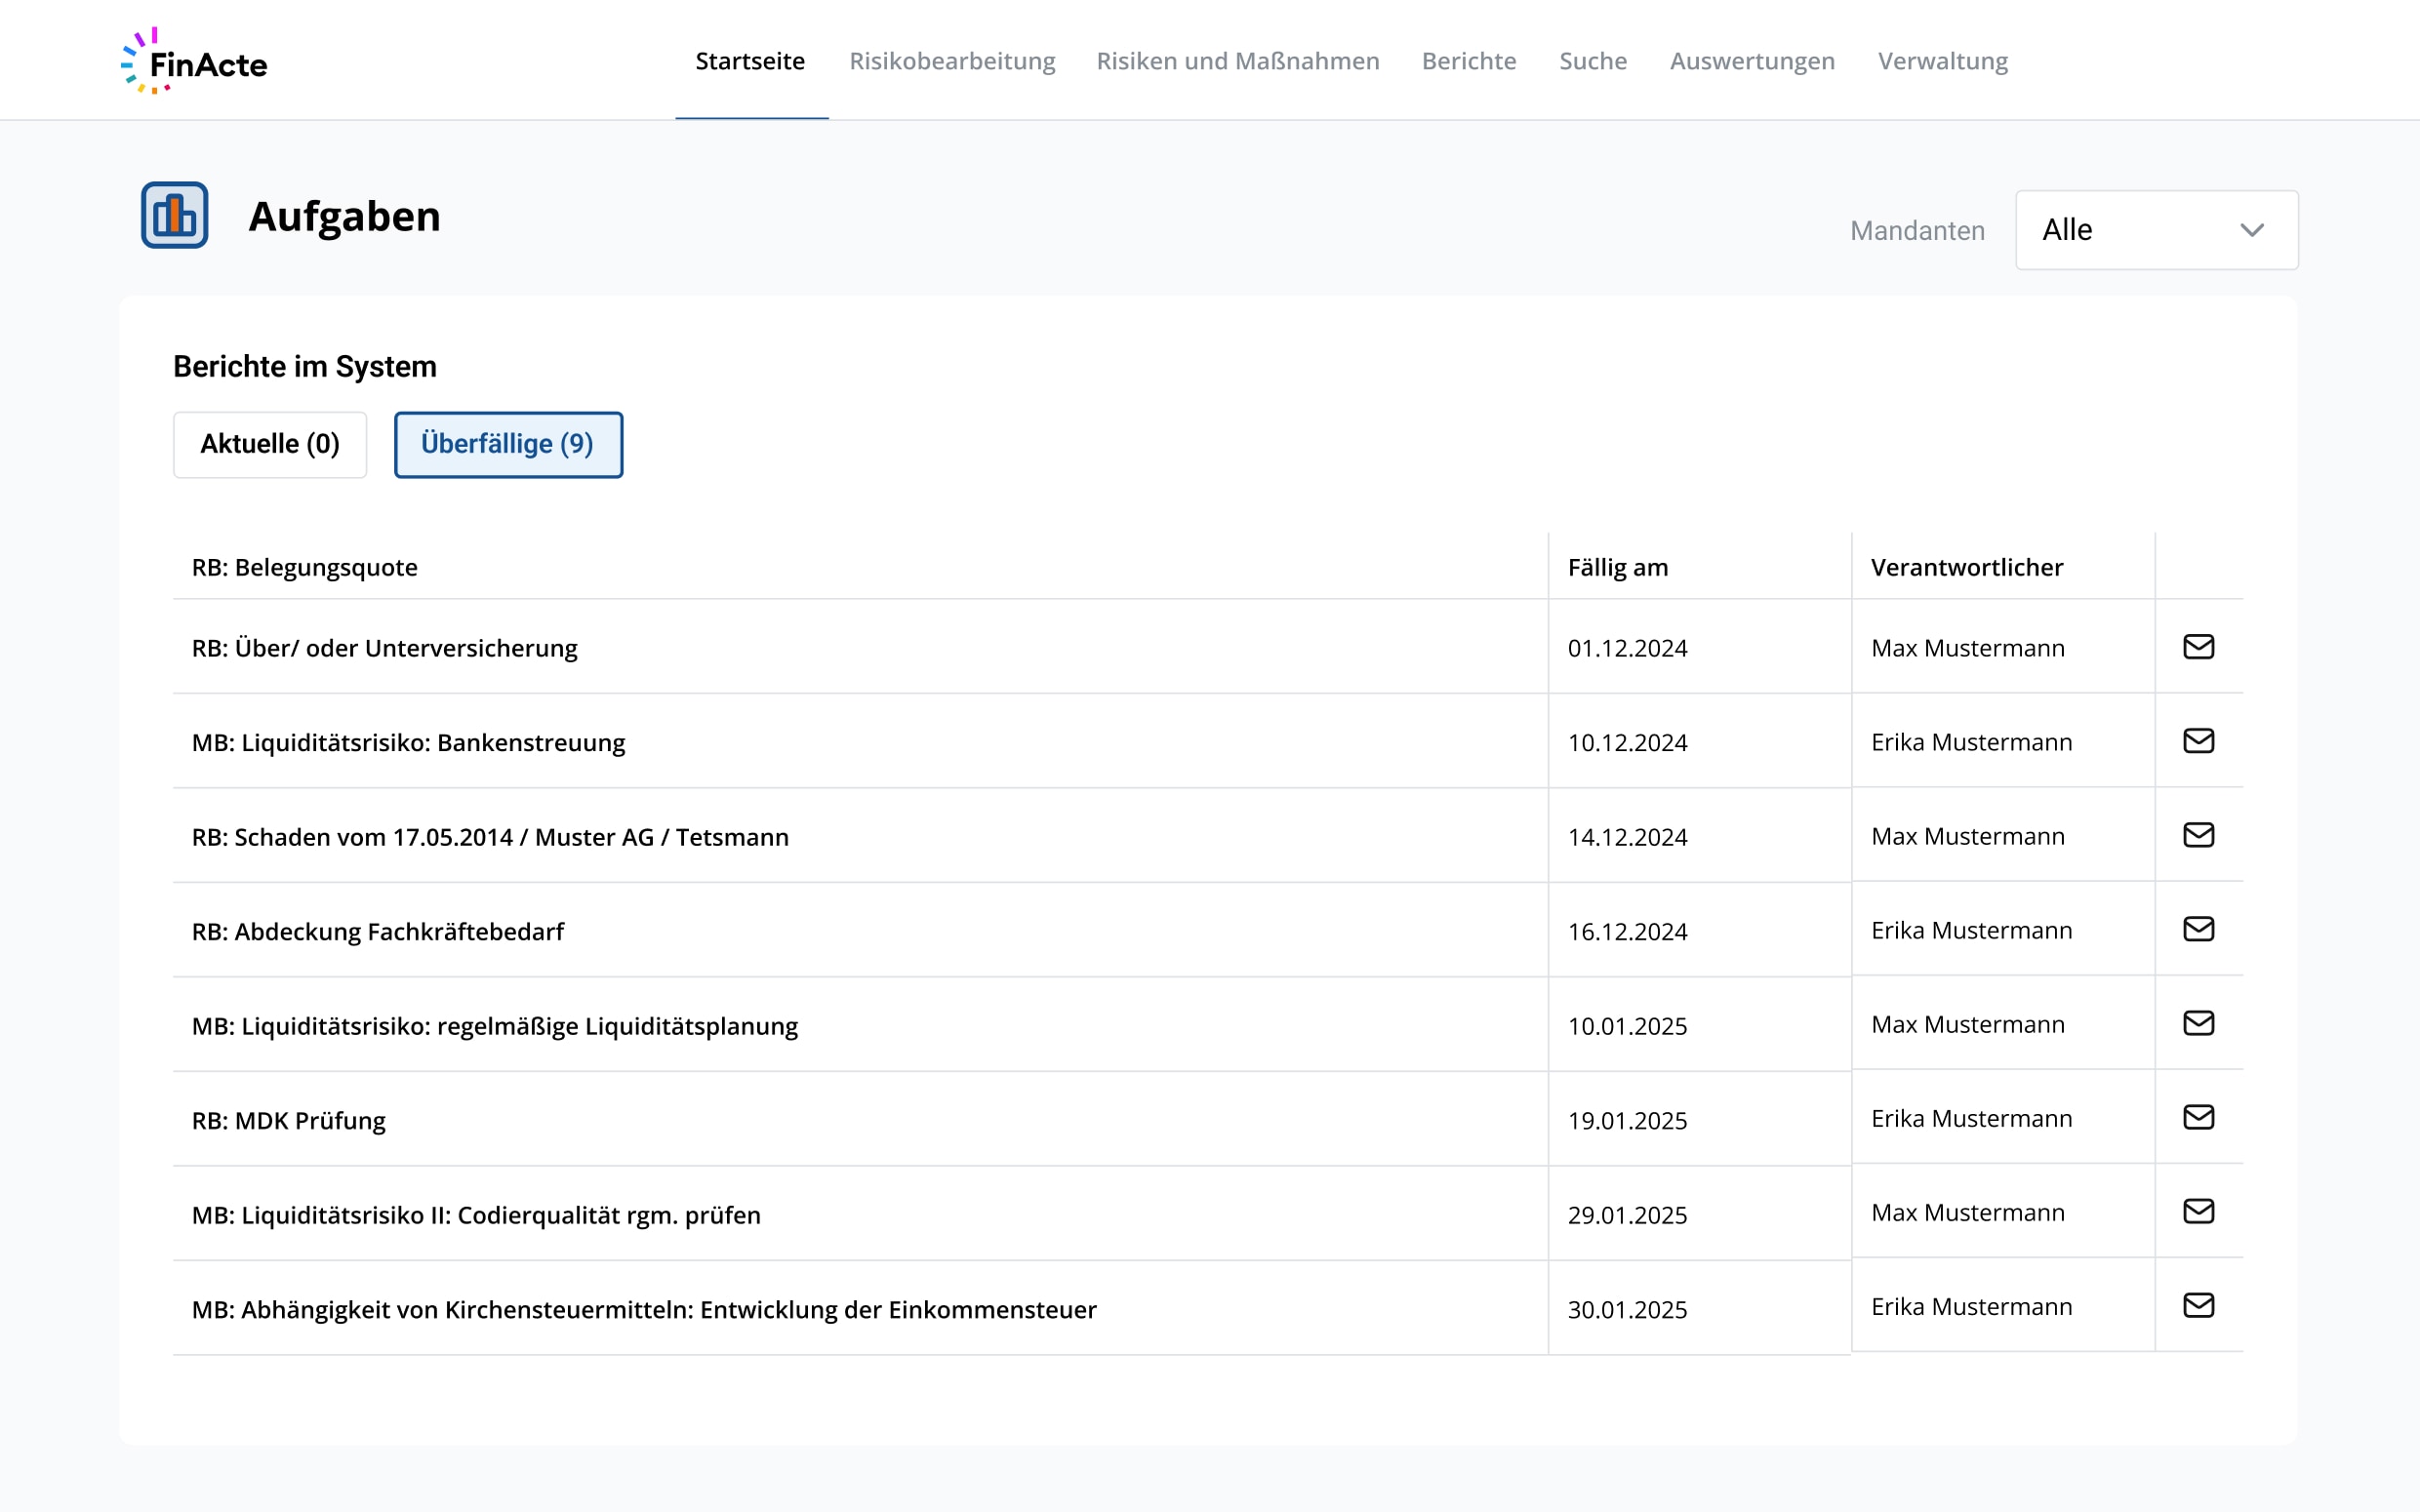Click mail icon for RB: MDK Prüfung
Image resolution: width=2420 pixels, height=1512 pixels.
tap(2198, 1117)
